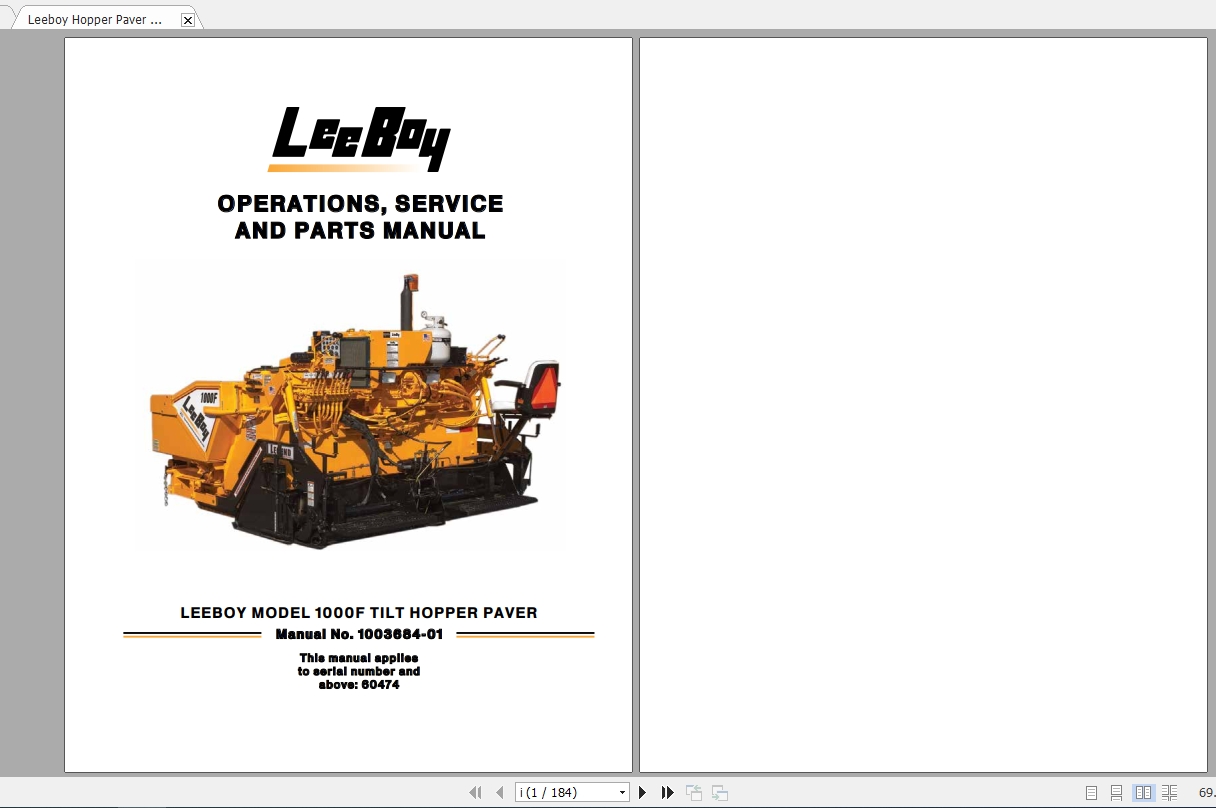Click the 'OPERATIONS, SERVICE' heading

[x=360, y=204]
